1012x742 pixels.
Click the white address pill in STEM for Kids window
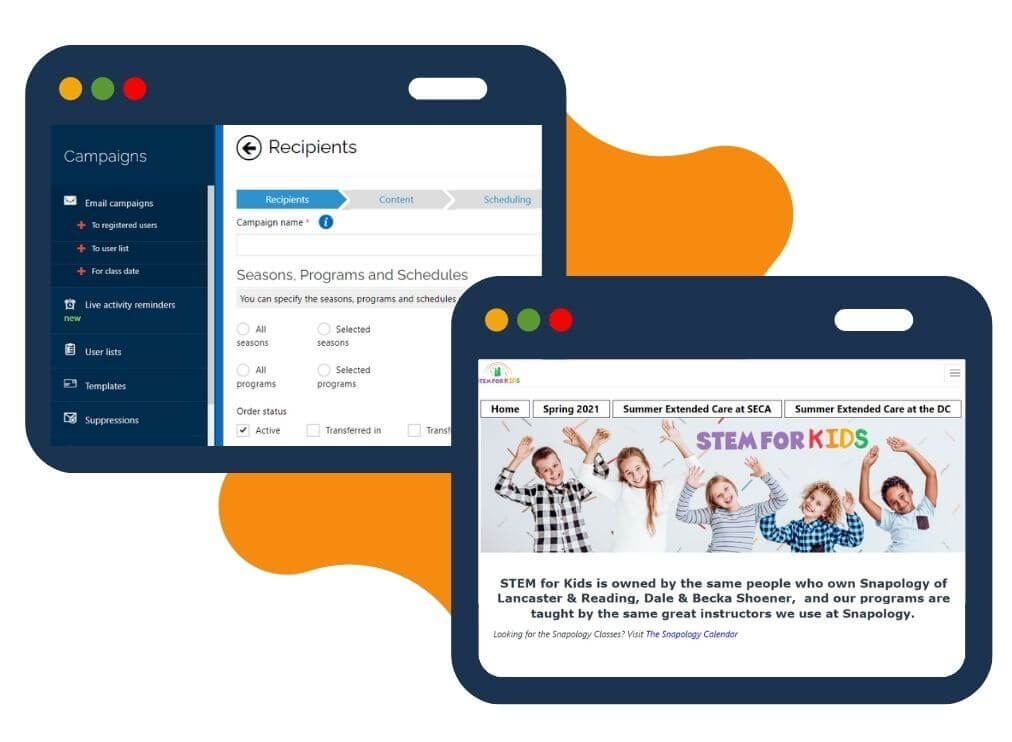pos(873,320)
